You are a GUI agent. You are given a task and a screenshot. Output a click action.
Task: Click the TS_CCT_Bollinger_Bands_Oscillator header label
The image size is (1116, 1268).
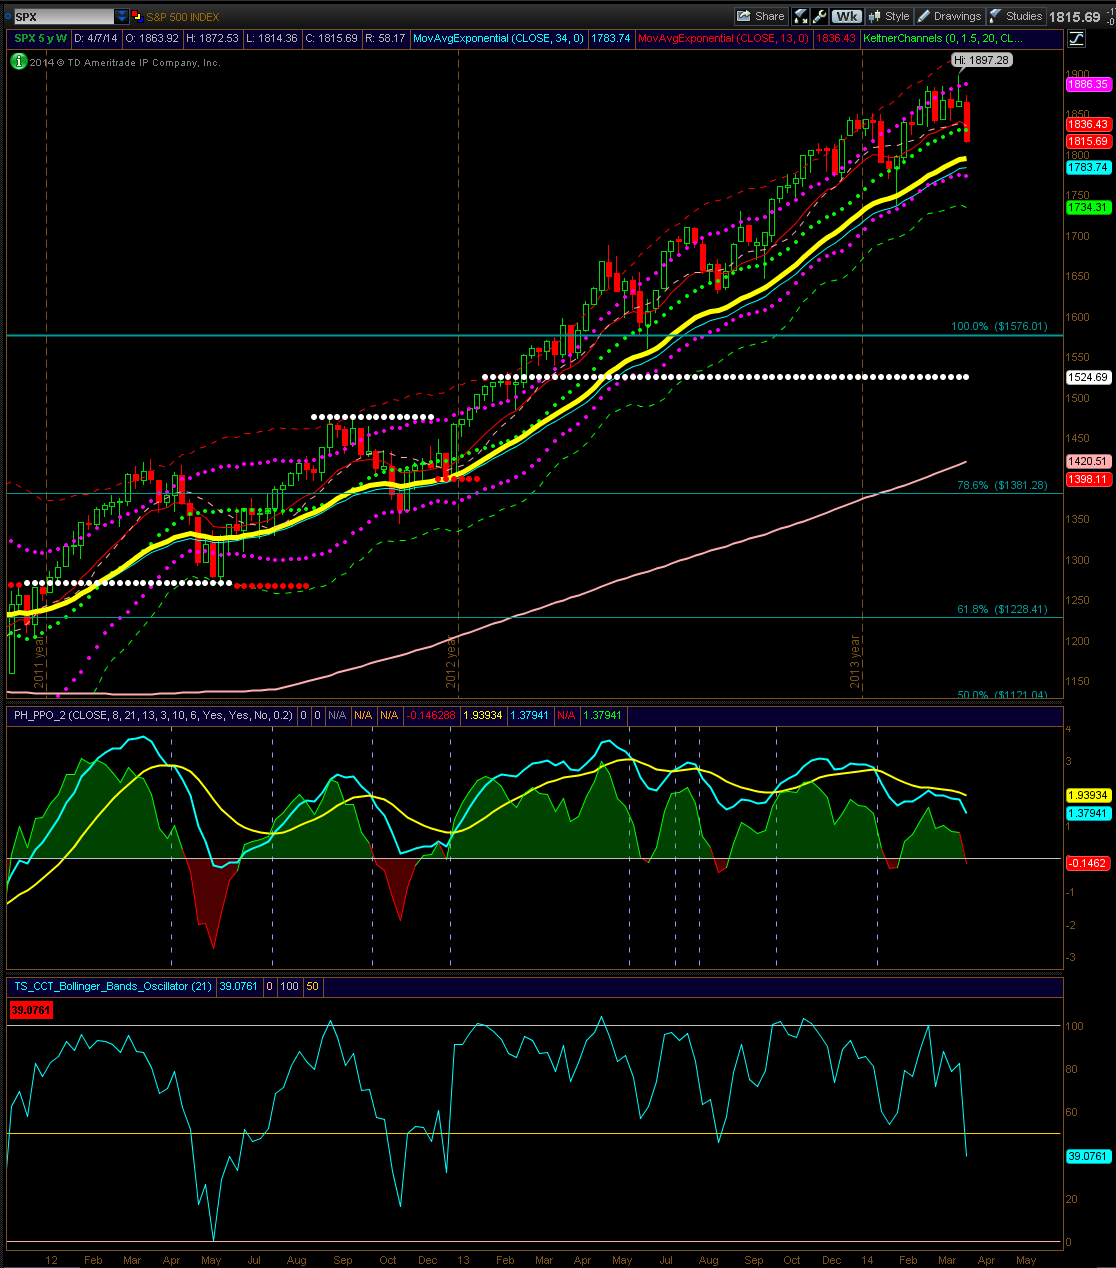click(113, 986)
